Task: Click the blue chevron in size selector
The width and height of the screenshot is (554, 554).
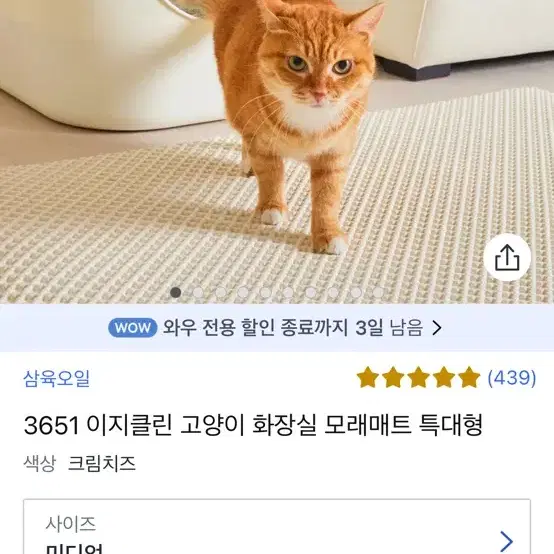Action: click(x=507, y=541)
